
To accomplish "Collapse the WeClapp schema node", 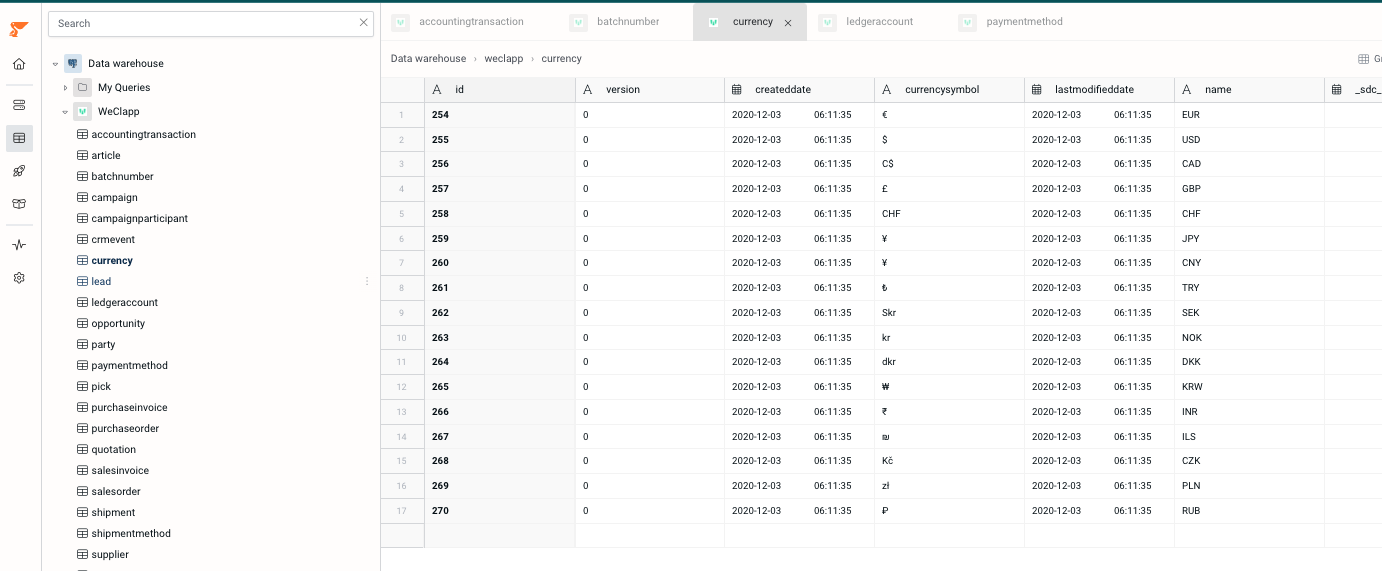I will click(x=65, y=112).
